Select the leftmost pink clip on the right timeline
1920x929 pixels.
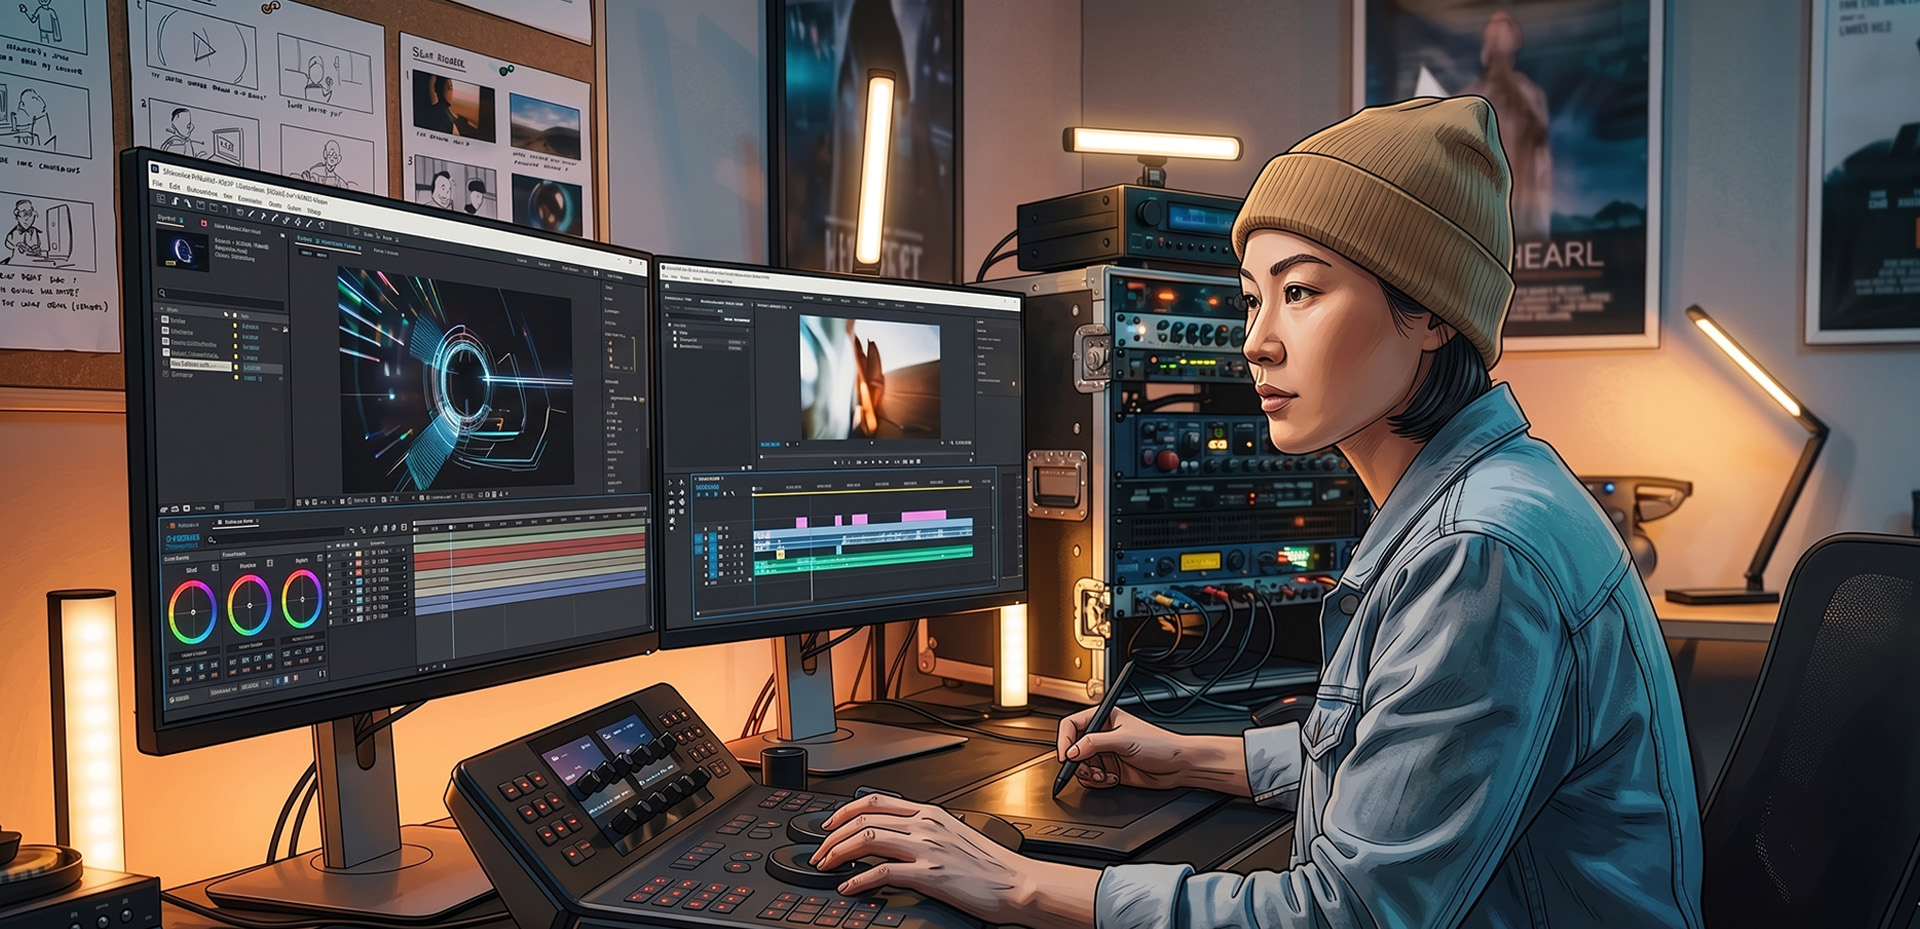point(801,521)
